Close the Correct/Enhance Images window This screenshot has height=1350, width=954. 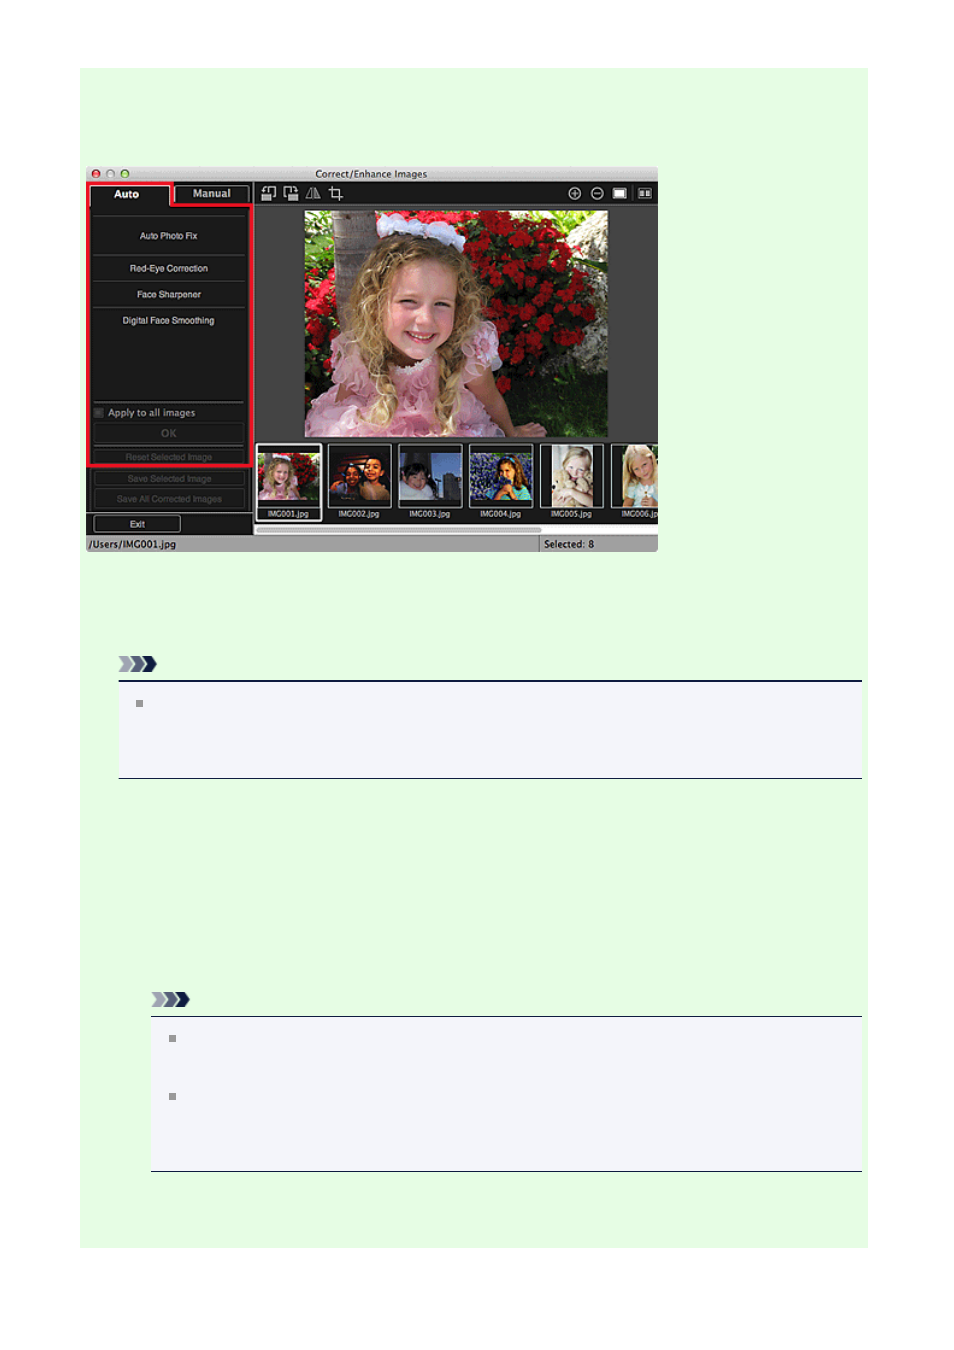96,174
